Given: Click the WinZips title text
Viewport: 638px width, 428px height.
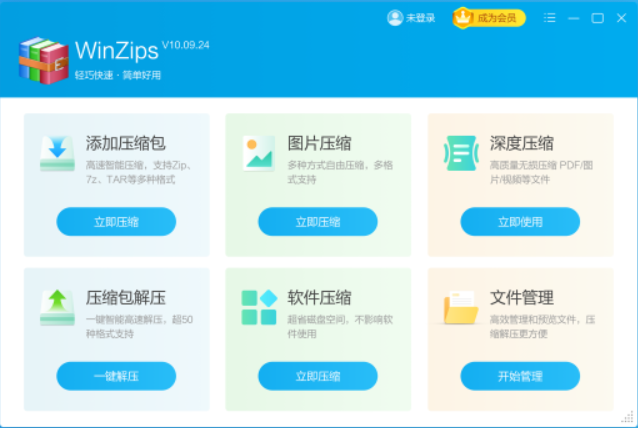Looking at the screenshot, I should pyautogui.click(x=117, y=51).
